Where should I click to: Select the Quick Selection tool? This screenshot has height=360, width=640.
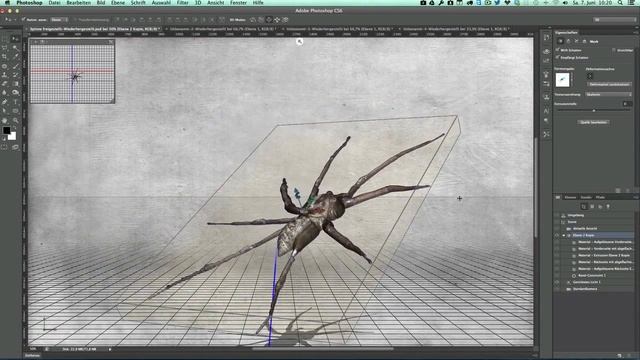pos(15,47)
